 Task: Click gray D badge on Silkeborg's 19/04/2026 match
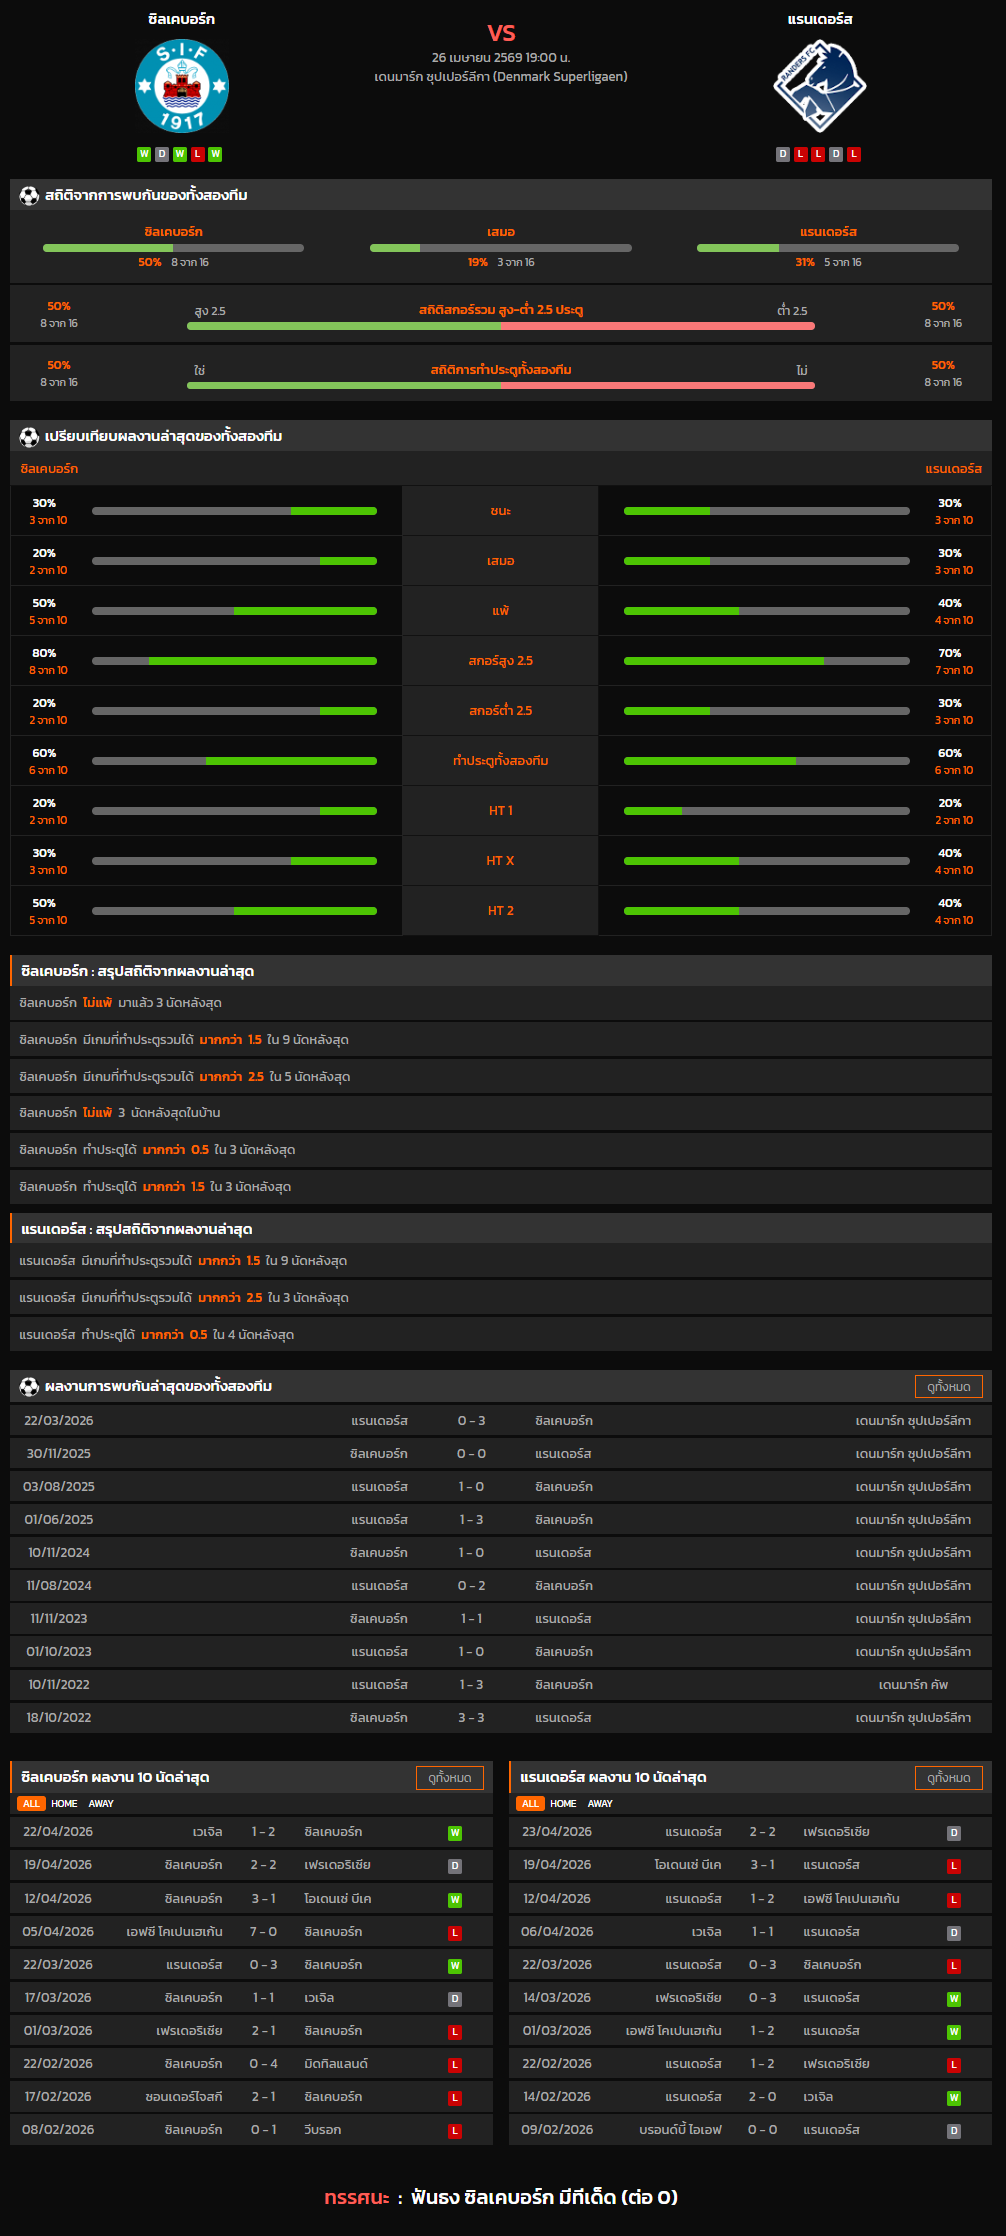pyautogui.click(x=455, y=1866)
